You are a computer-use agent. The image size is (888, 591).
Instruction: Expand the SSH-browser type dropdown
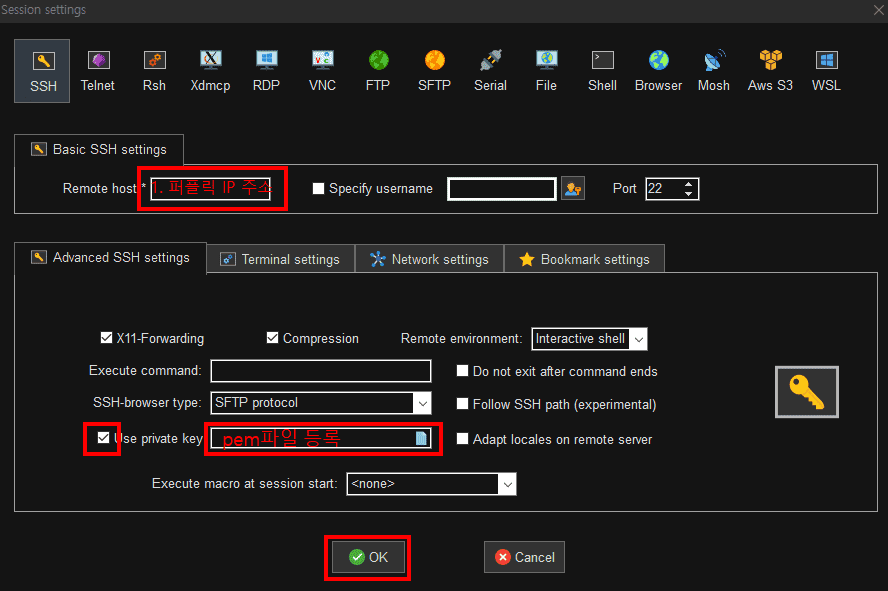[422, 403]
